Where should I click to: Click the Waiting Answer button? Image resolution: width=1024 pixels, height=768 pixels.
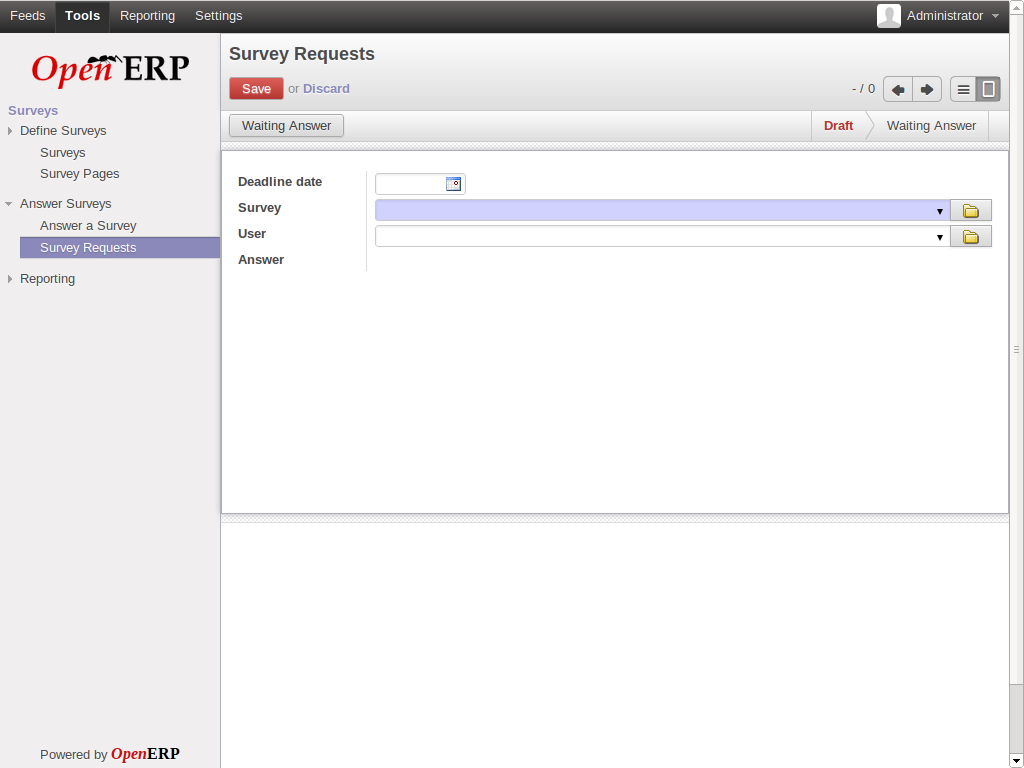click(x=286, y=126)
